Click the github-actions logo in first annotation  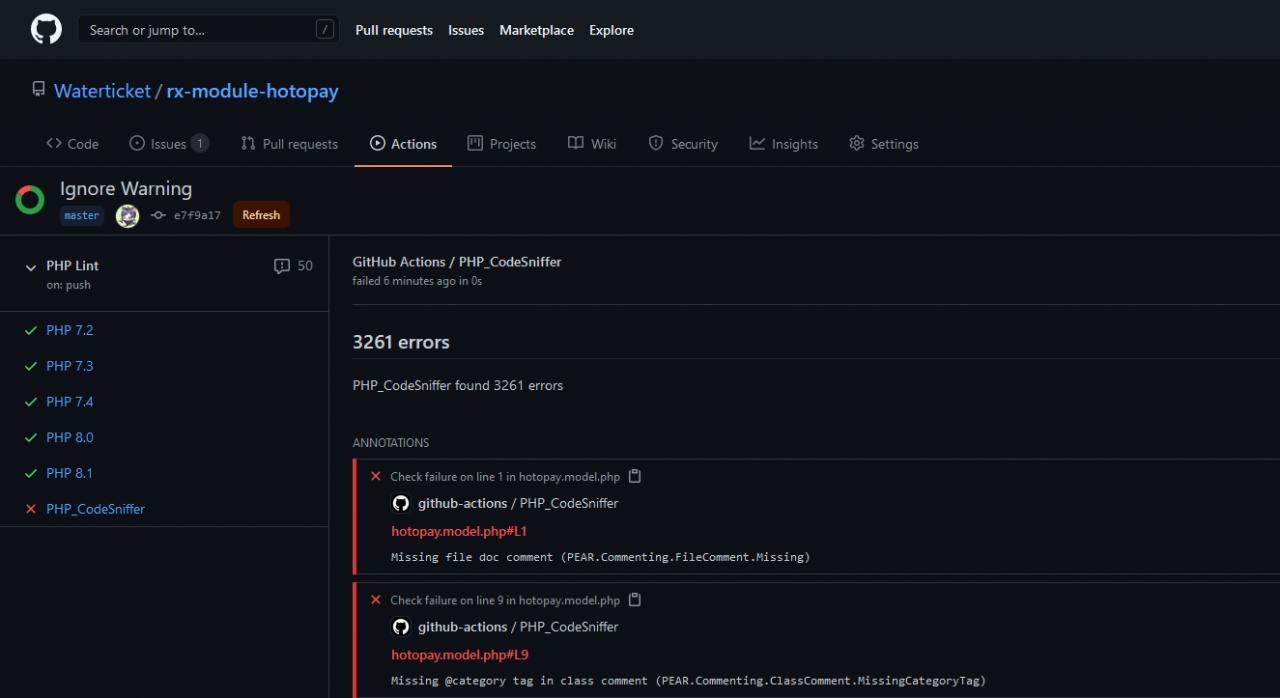pyautogui.click(x=401, y=503)
